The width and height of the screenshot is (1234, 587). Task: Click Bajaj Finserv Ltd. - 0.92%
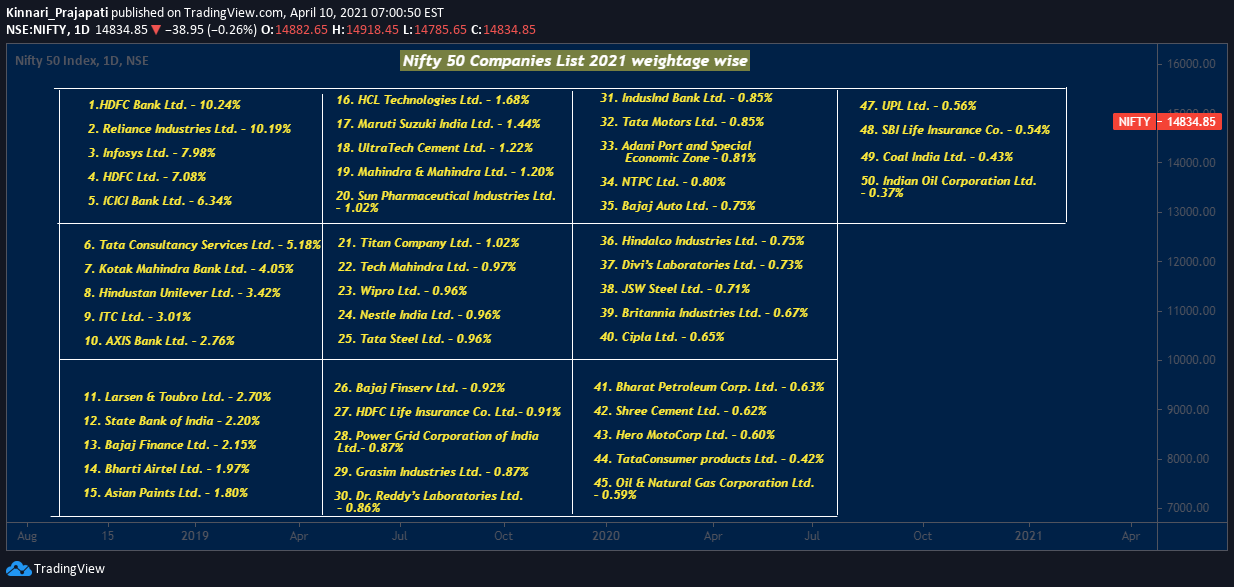(x=419, y=388)
